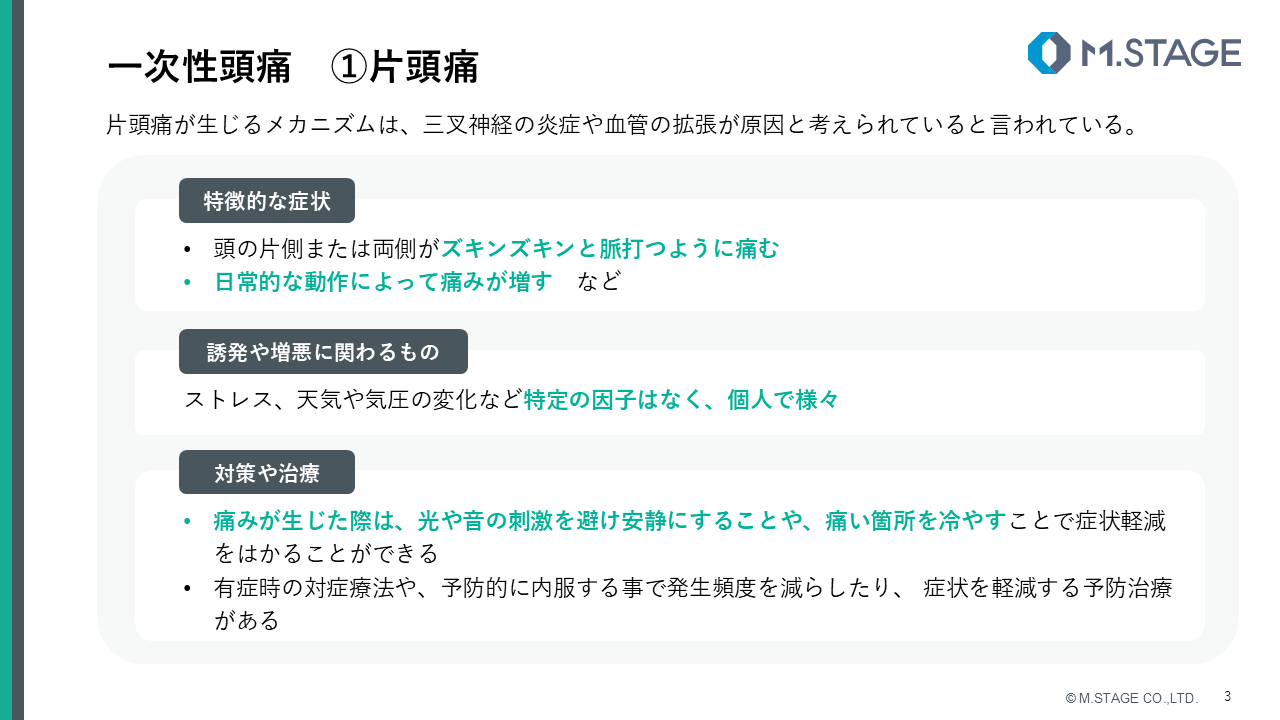Click the © M.STAGE CO.,LTD. copyright text
This screenshot has width=1280, height=720.
[x=1131, y=698]
